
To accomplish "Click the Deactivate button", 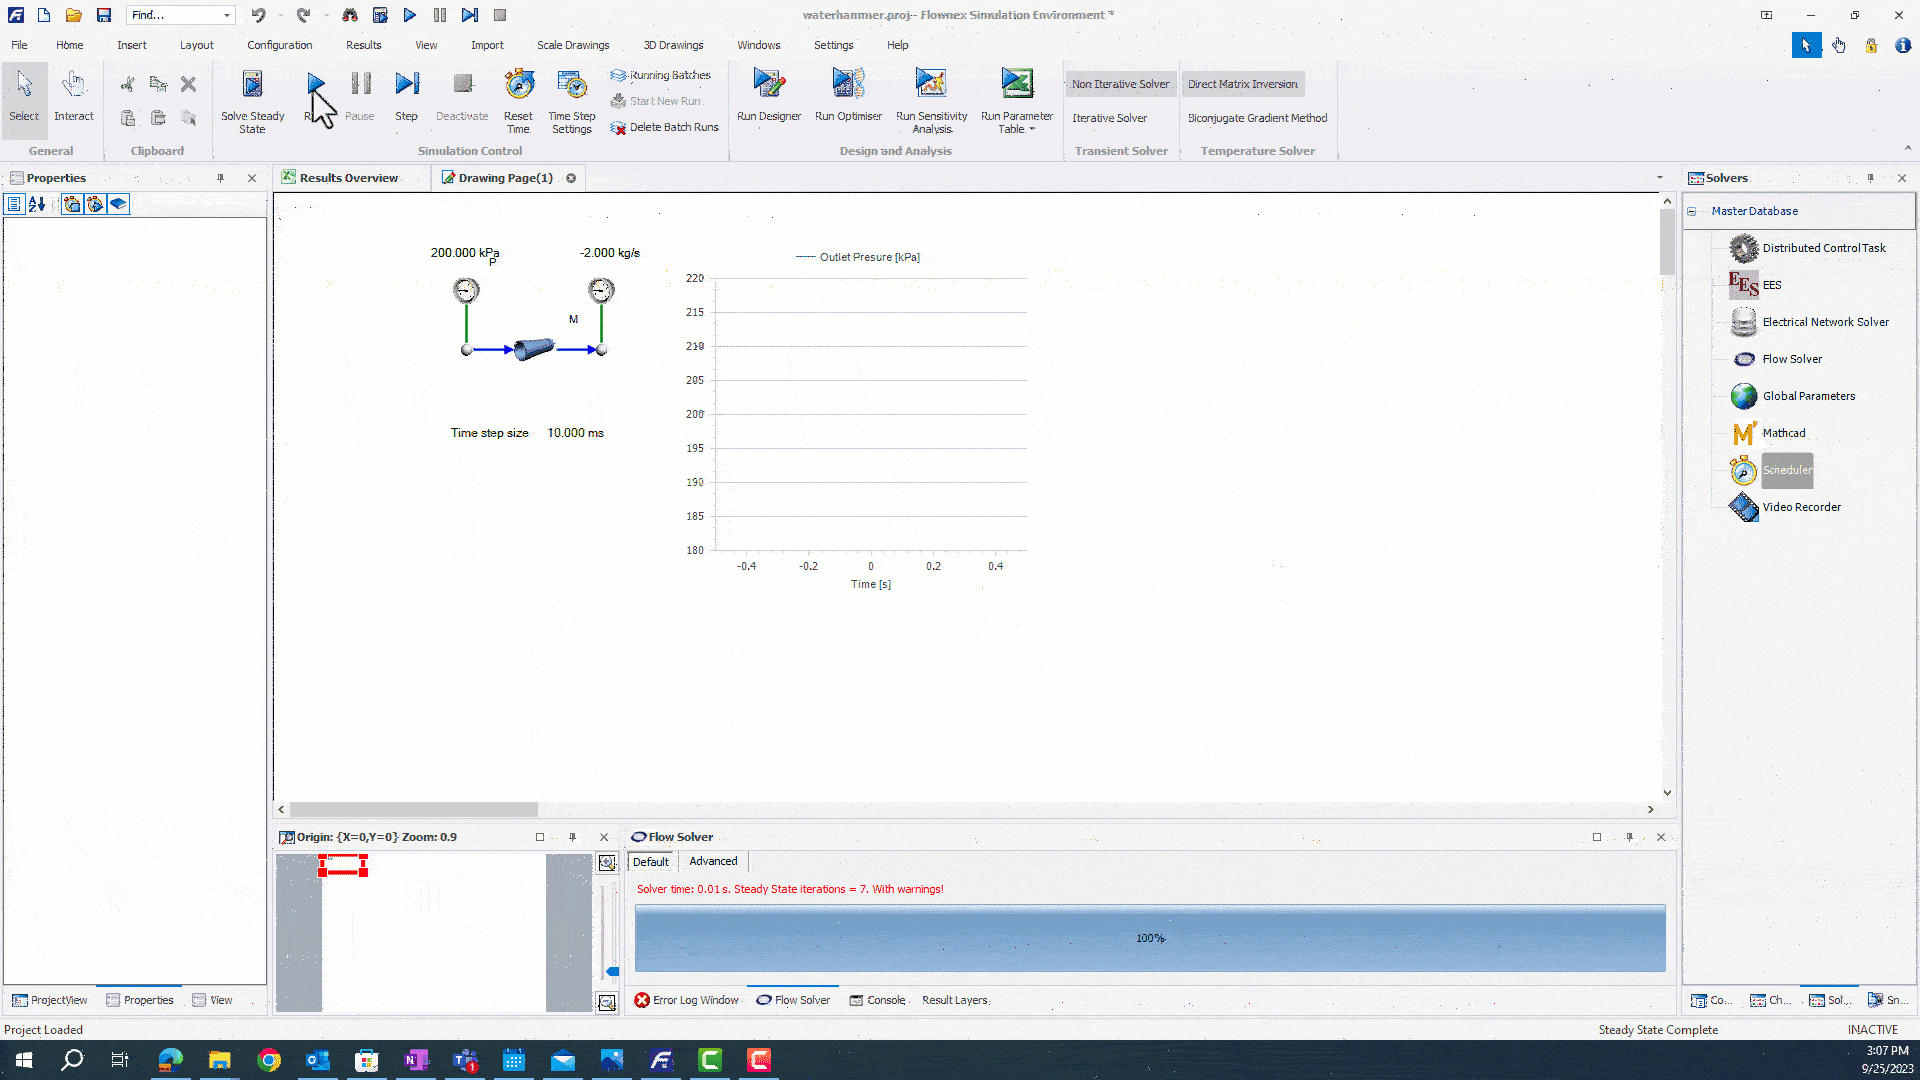I will (462, 97).
